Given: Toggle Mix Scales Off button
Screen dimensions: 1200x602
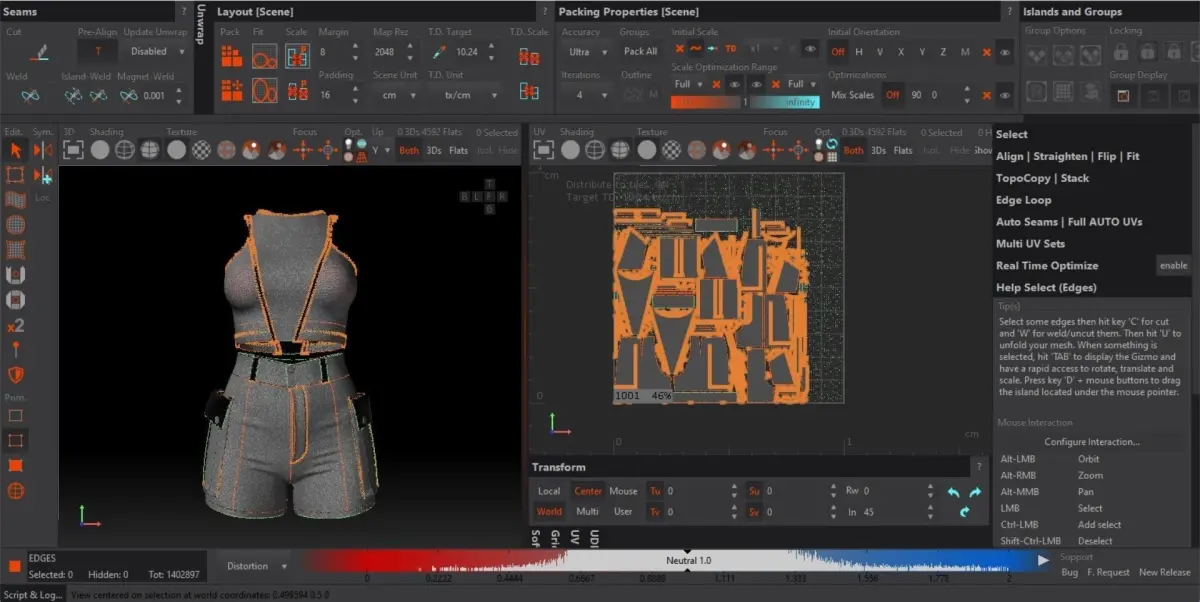Looking at the screenshot, I should click(x=892, y=95).
